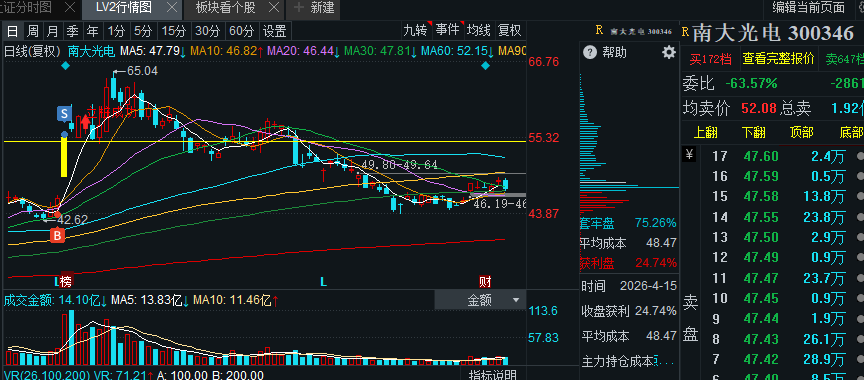Switch to 月 monthly period
This screenshot has width=864, height=380.
click(x=52, y=30)
